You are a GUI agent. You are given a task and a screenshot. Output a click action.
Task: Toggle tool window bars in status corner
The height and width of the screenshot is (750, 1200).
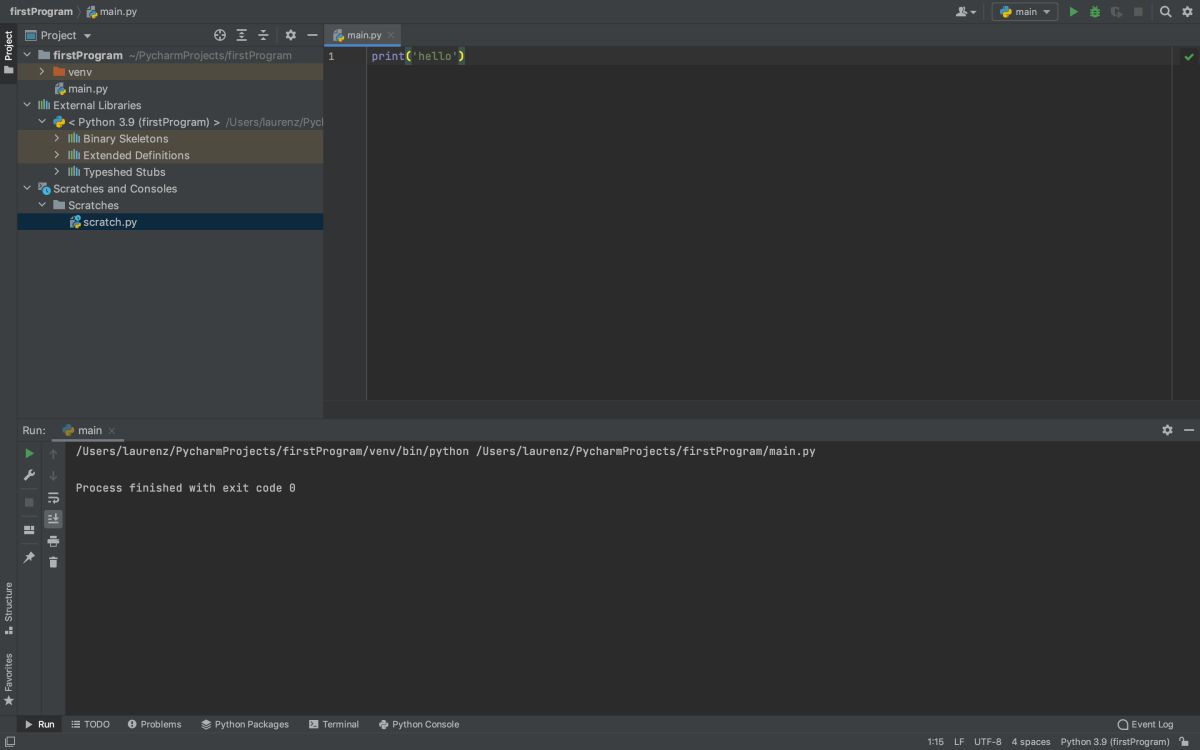coord(9,741)
